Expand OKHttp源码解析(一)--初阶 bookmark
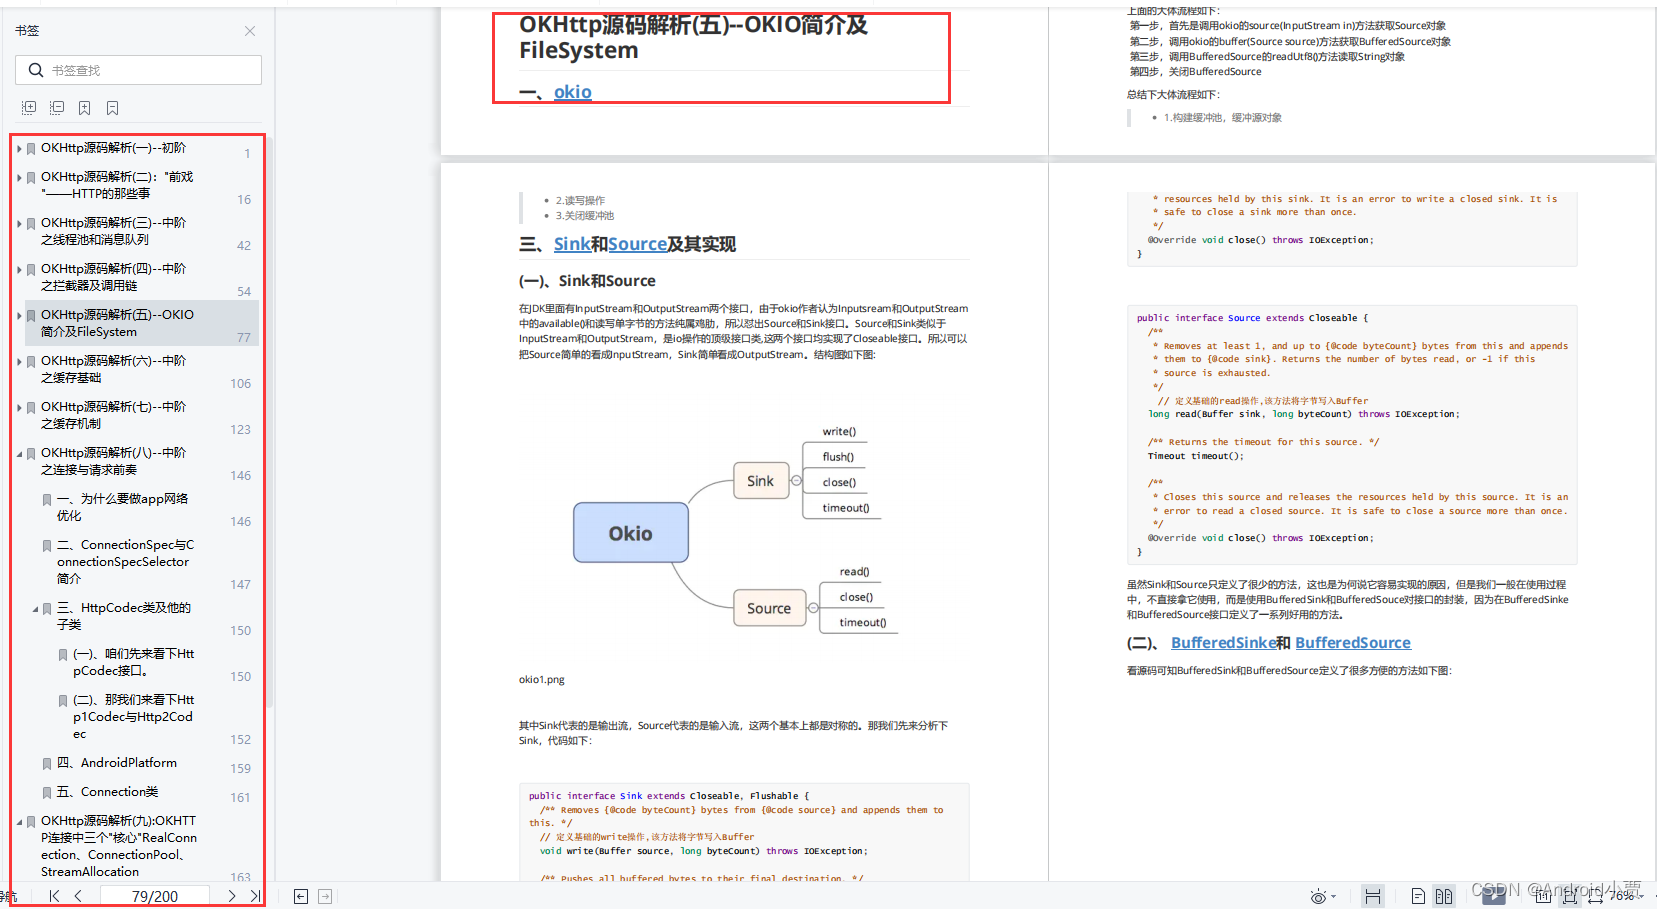Image resolution: width=1657 pixels, height=909 pixels. click(19, 148)
